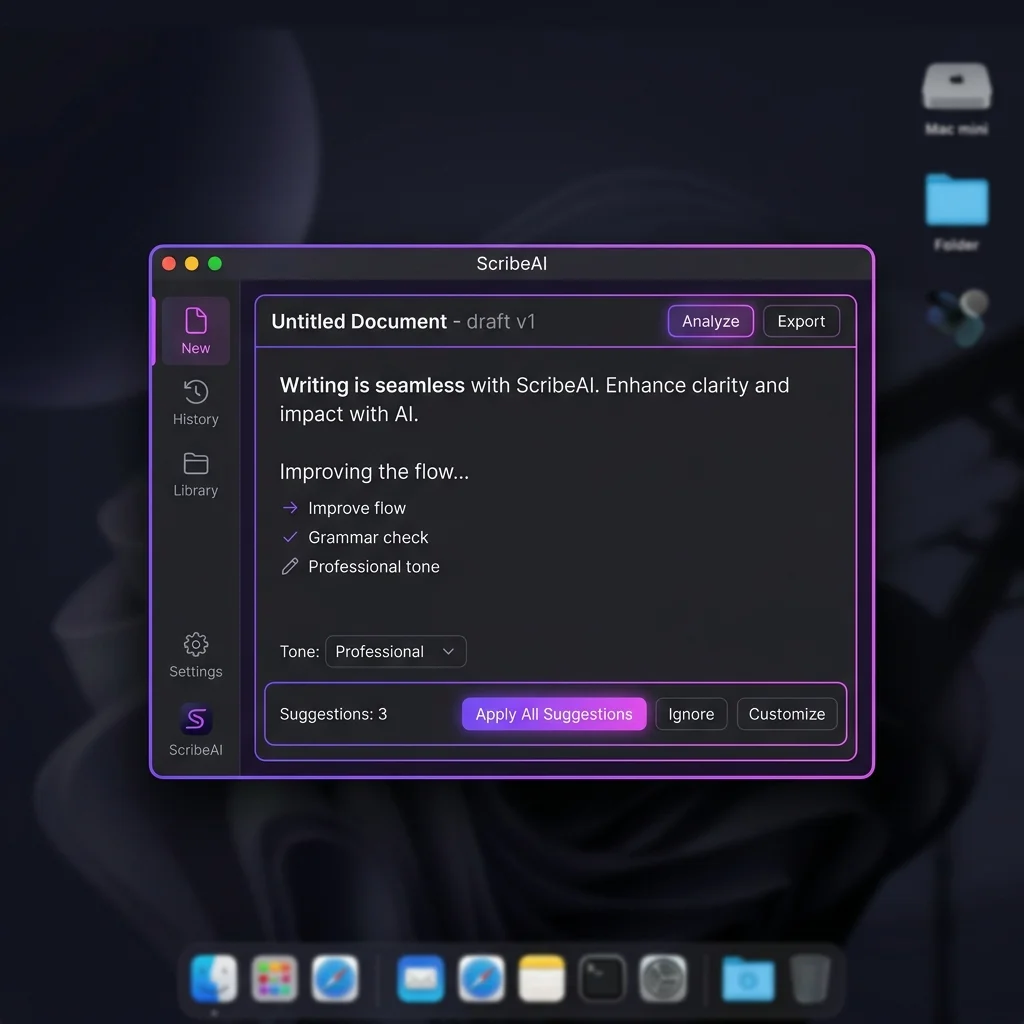Click the 'Improving the flow...' status text
This screenshot has width=1024, height=1024.
tap(374, 472)
